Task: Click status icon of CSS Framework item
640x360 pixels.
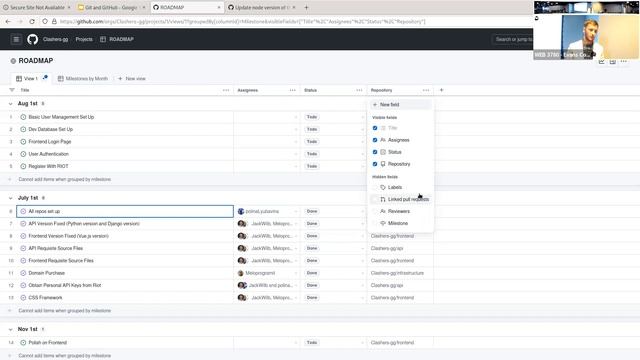Action: click(23, 298)
